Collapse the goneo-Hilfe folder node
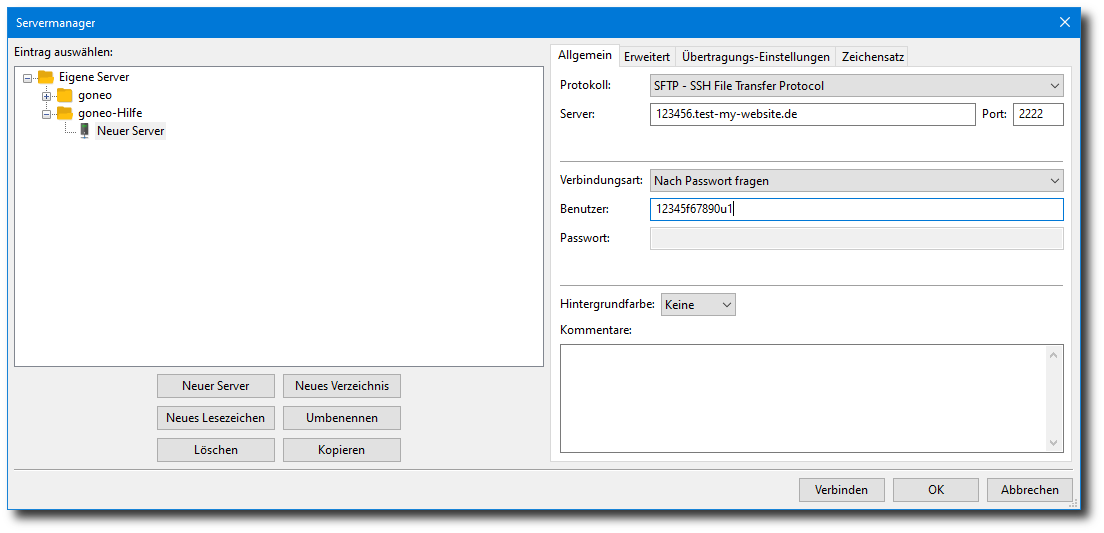 click(x=46, y=114)
